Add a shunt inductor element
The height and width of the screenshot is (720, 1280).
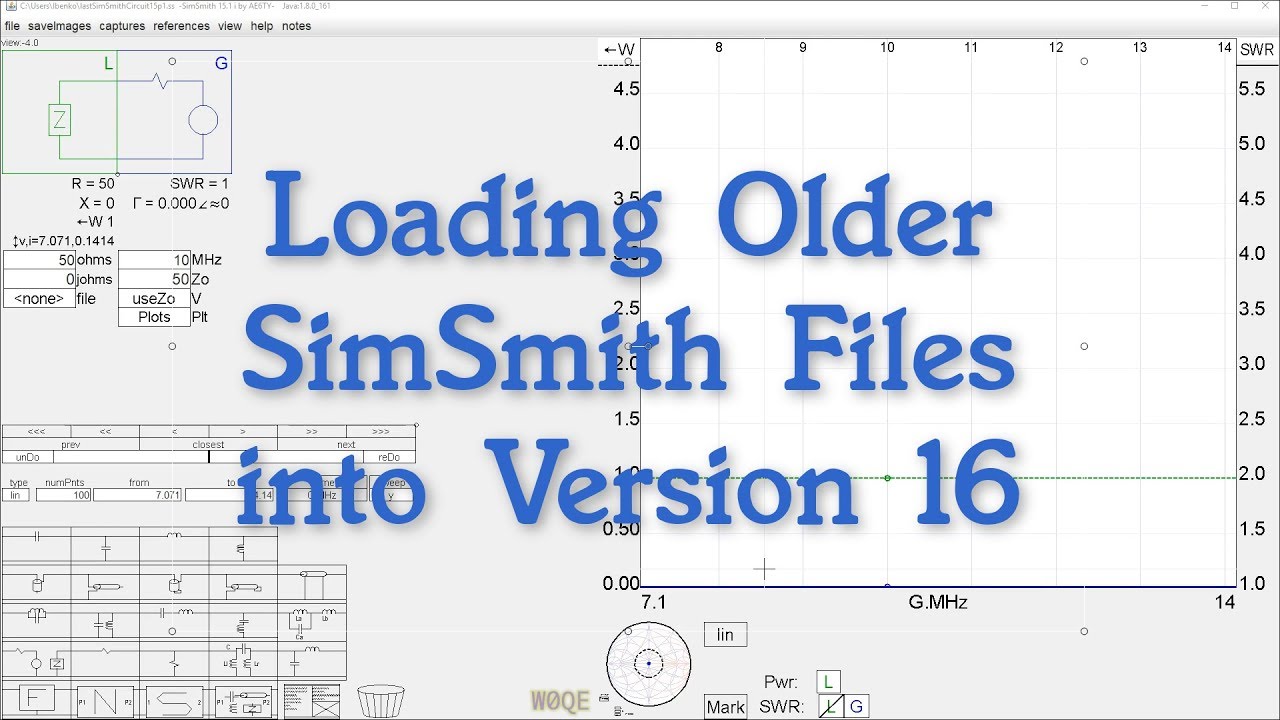pyautogui.click(x=243, y=546)
